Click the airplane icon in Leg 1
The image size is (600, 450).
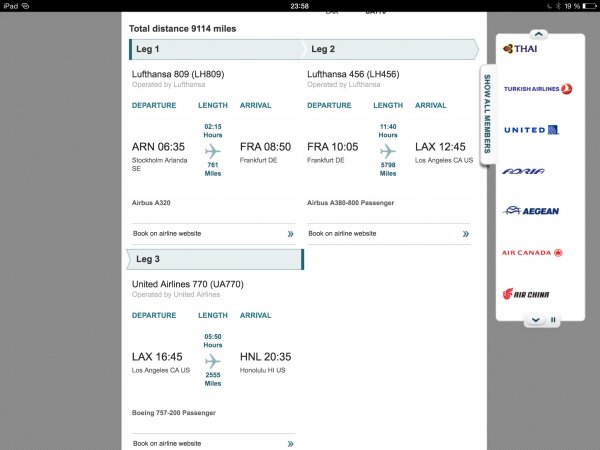[x=212, y=151]
